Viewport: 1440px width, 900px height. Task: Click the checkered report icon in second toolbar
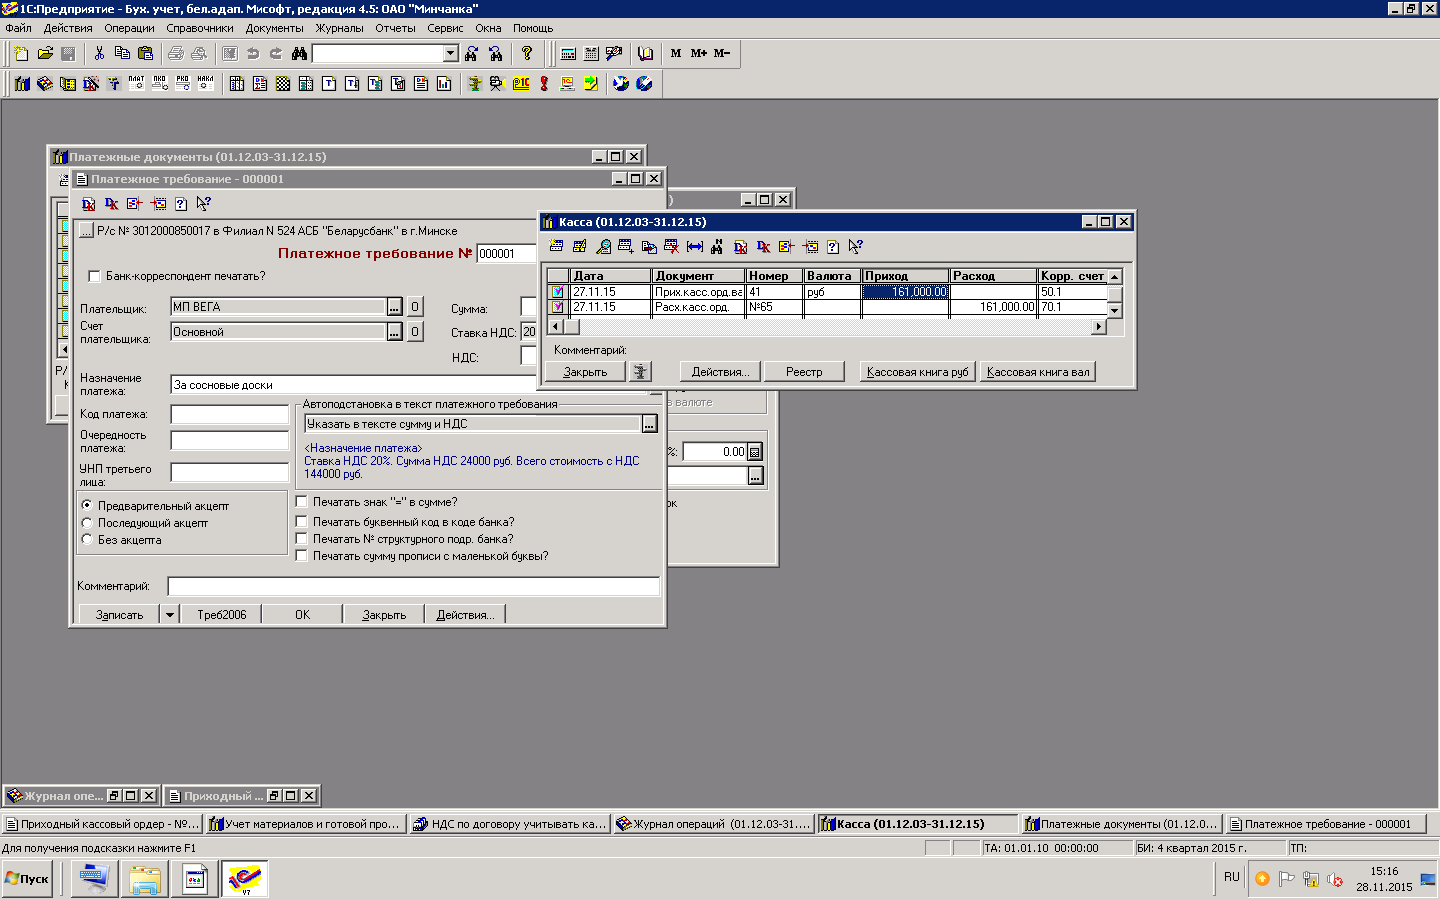point(283,83)
